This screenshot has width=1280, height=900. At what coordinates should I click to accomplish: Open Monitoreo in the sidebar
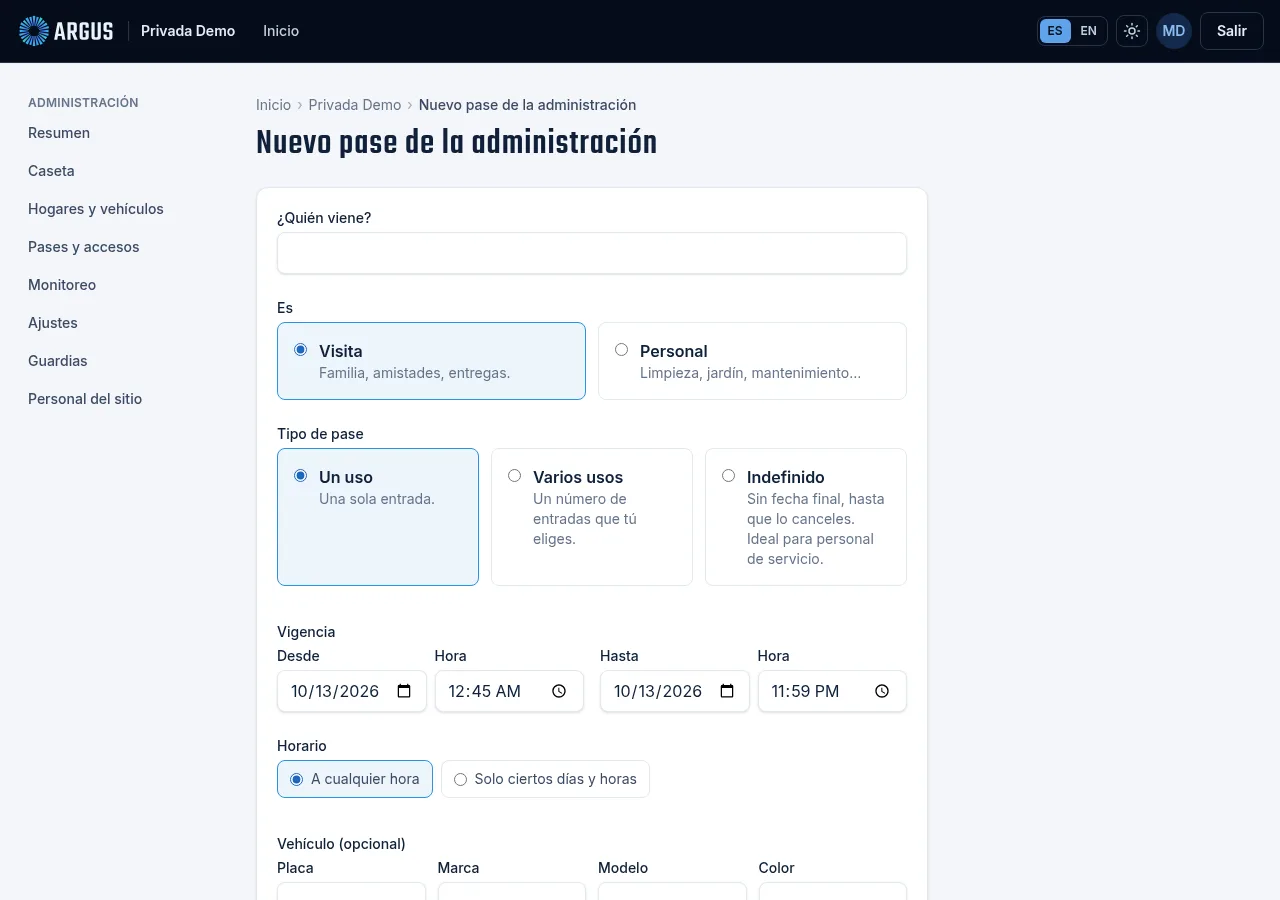coord(62,285)
